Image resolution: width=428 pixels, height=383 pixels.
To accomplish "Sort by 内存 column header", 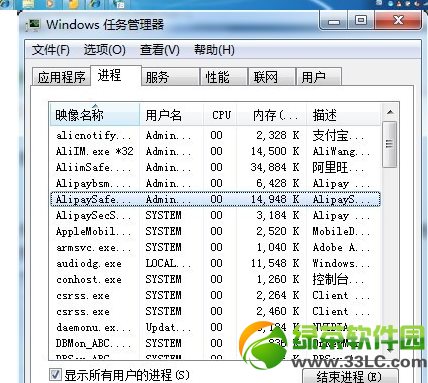I will [x=272, y=115].
